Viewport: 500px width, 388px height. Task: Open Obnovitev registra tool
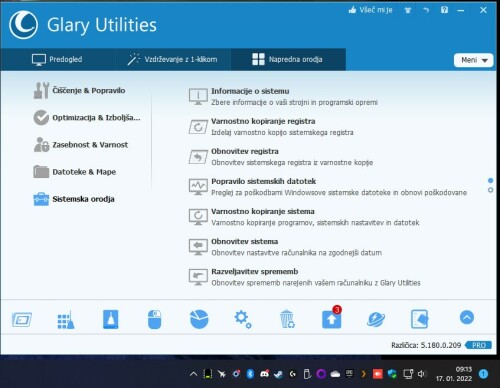tap(281, 157)
